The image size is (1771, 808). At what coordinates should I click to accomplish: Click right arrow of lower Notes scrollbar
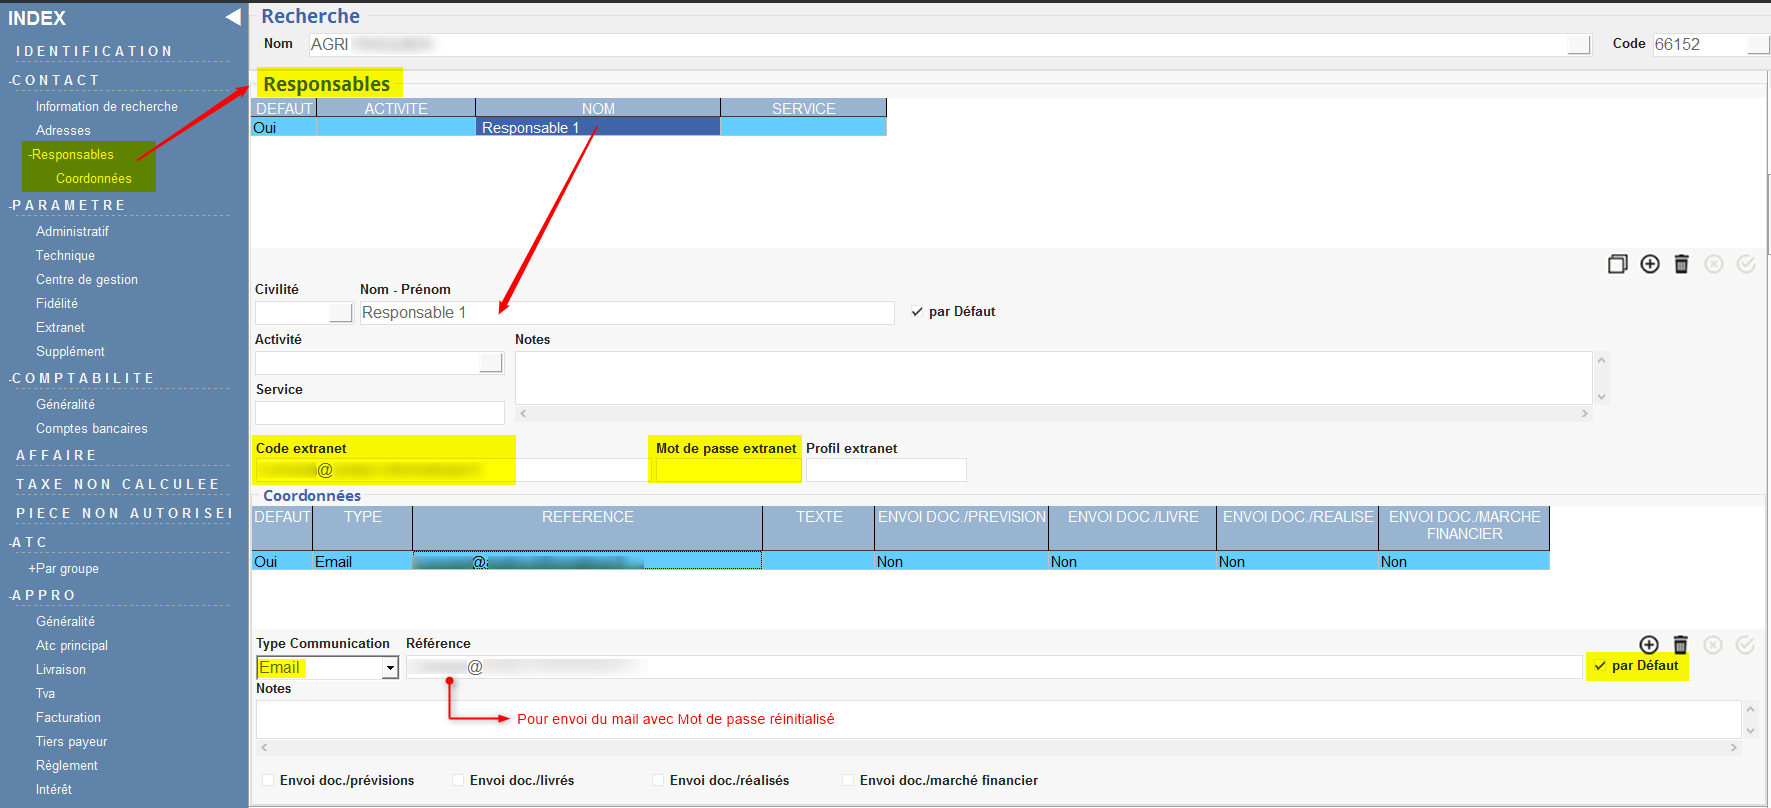pos(1734,747)
